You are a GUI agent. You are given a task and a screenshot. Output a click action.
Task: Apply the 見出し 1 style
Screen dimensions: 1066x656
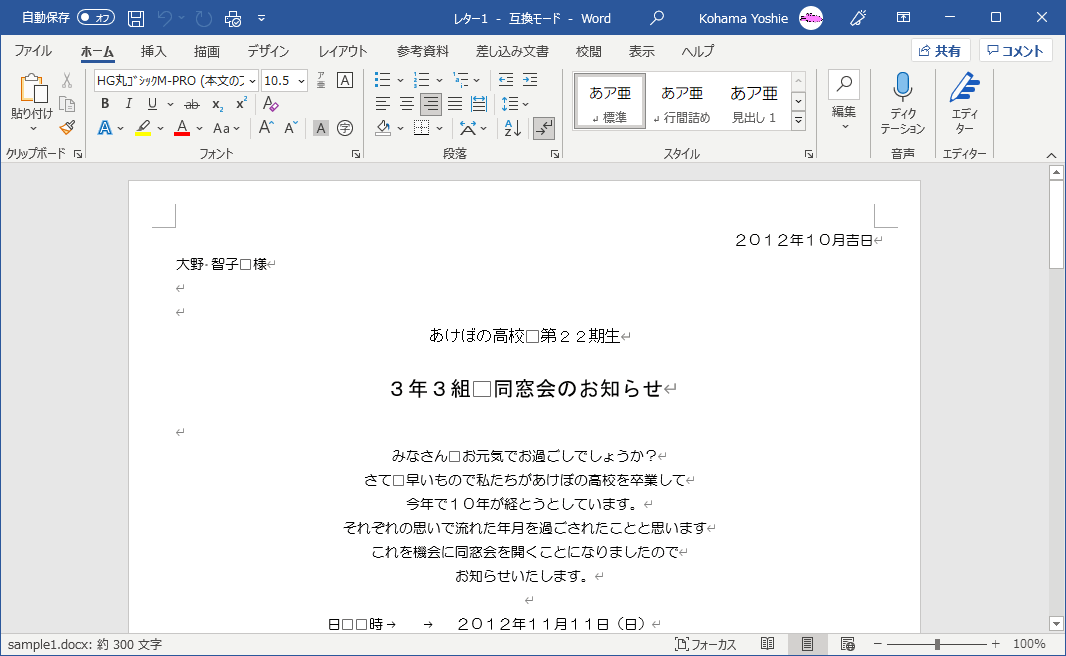[x=753, y=101]
